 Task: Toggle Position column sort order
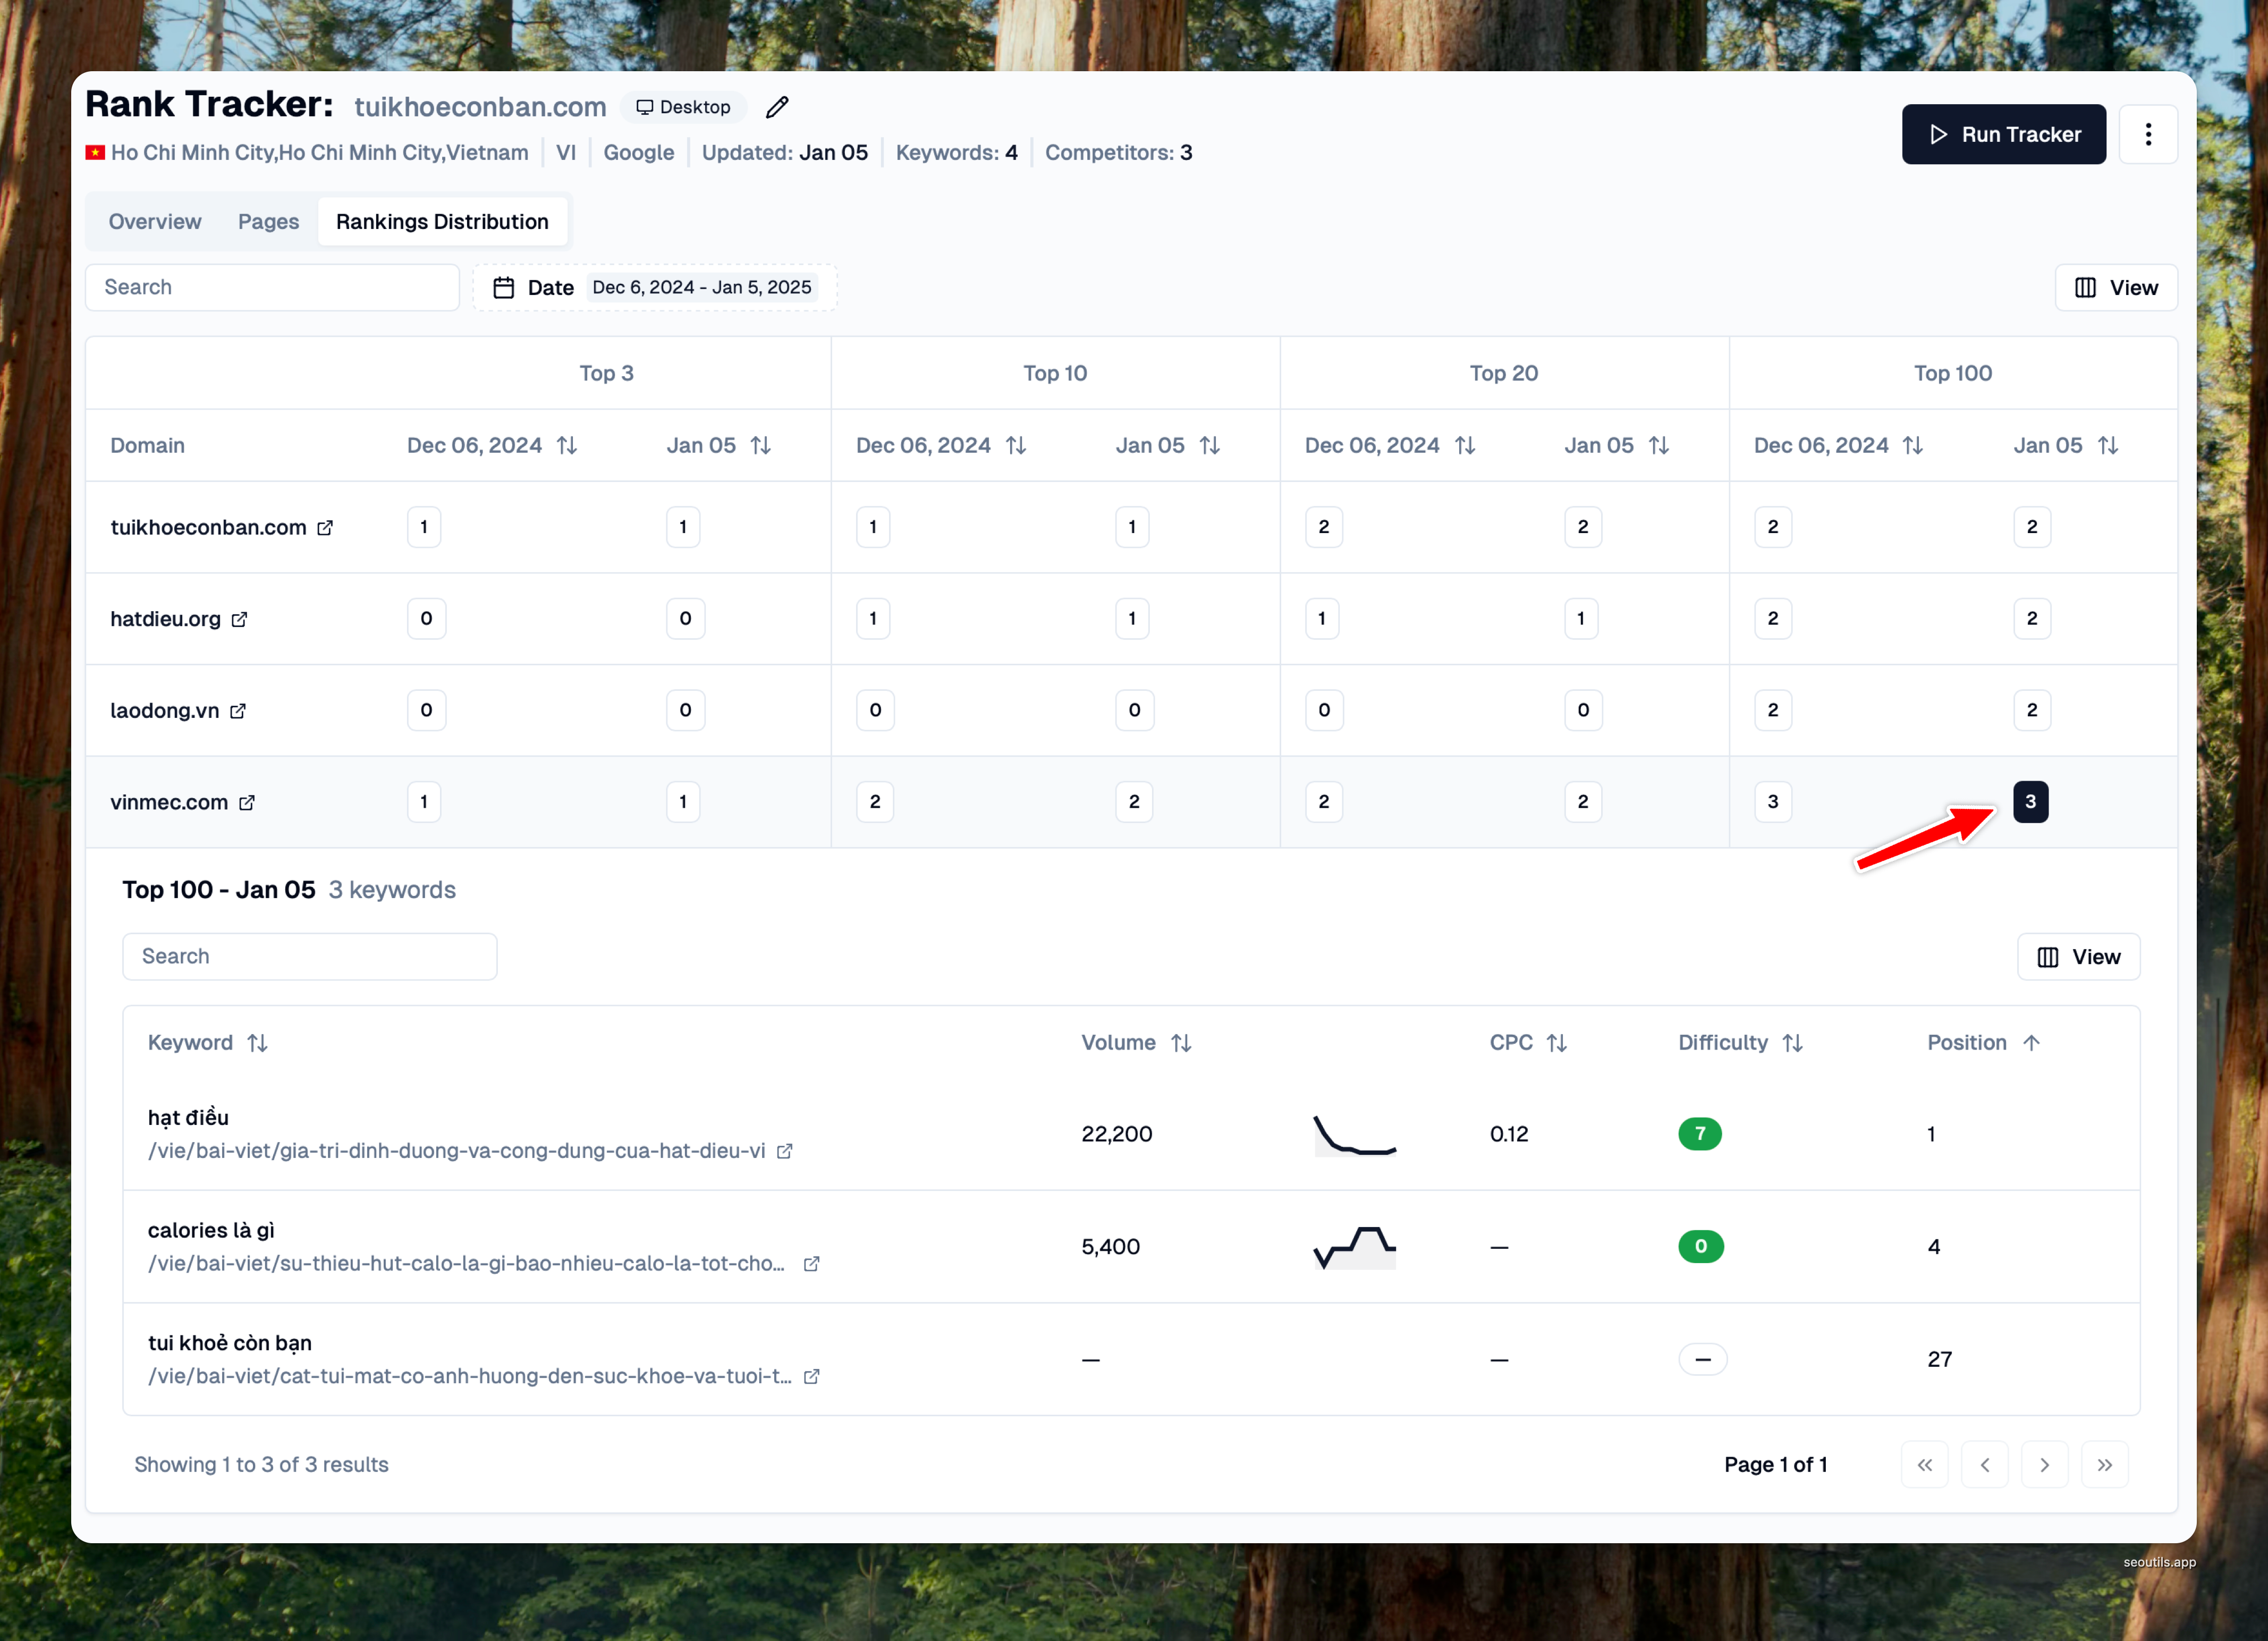coord(2030,1043)
